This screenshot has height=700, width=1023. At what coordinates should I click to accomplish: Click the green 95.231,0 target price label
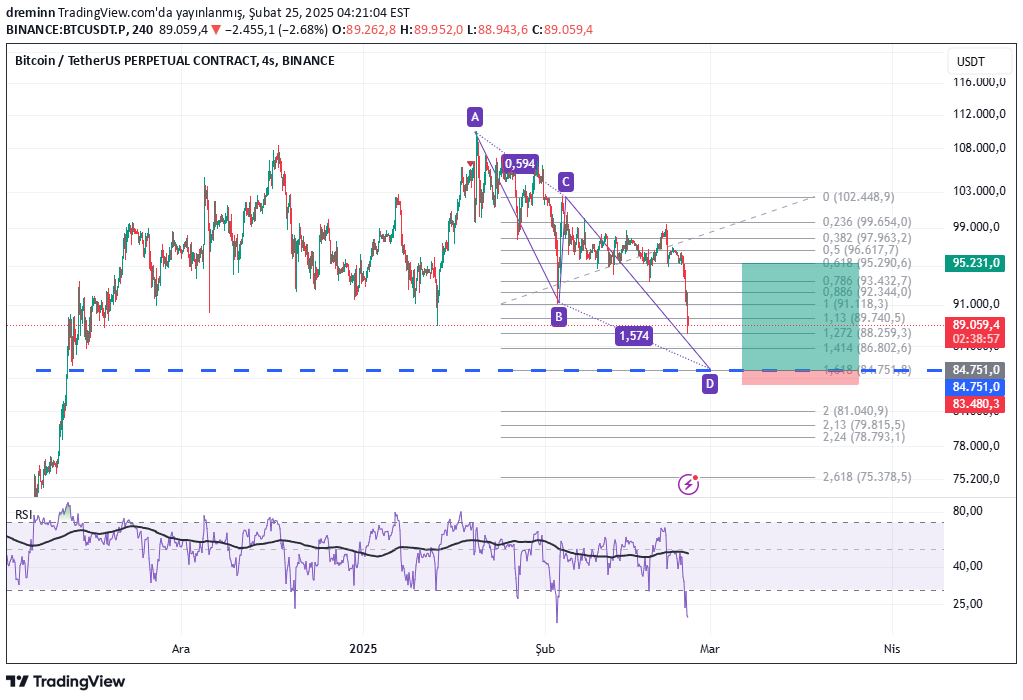pyautogui.click(x=974, y=263)
